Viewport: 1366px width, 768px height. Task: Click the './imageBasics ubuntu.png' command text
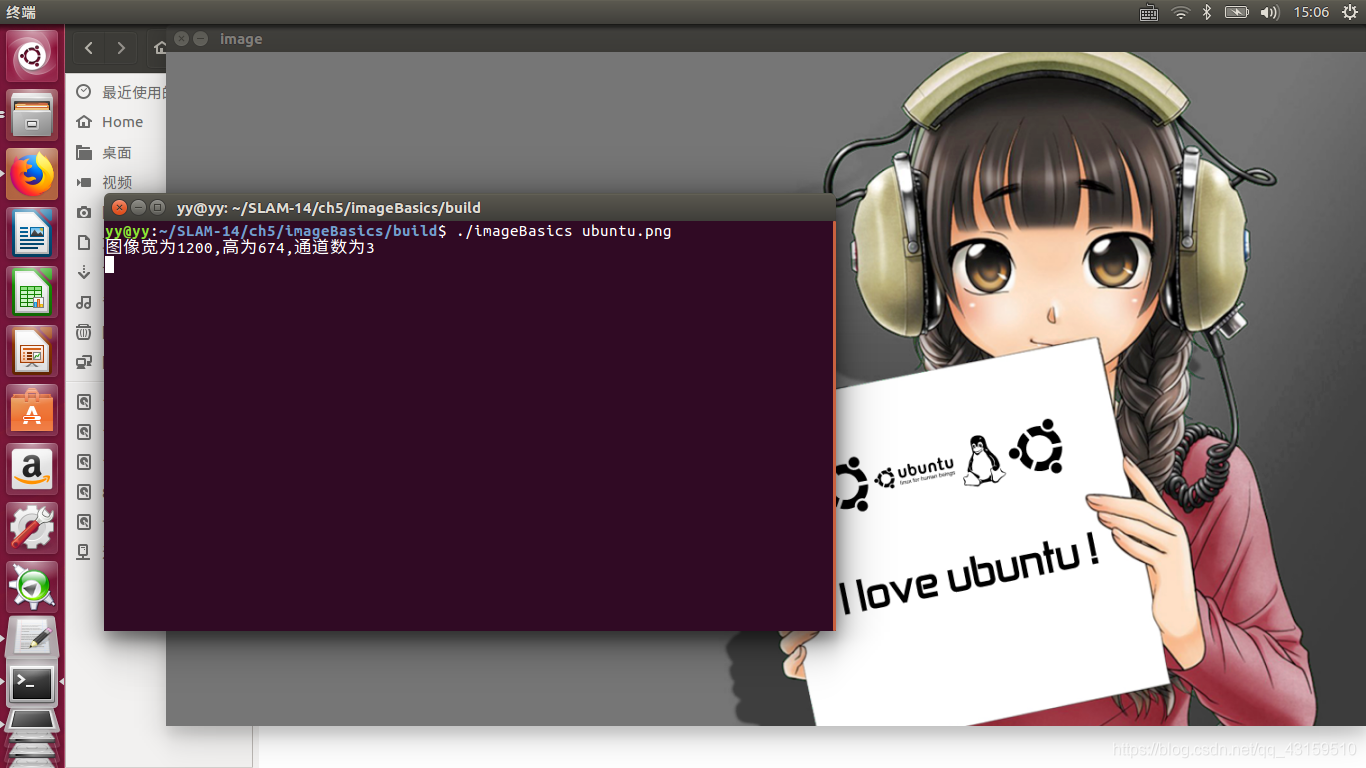563,231
